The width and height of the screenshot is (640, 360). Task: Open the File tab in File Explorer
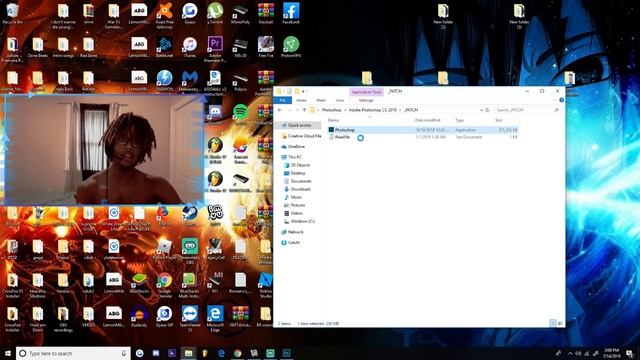pyautogui.click(x=282, y=100)
